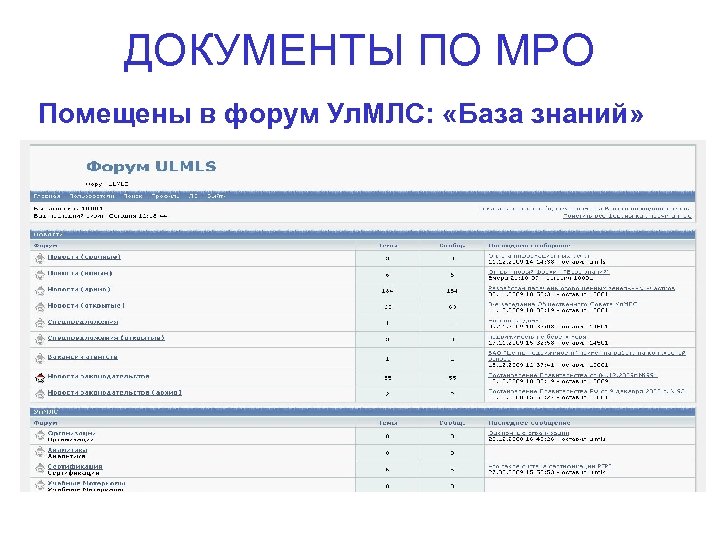Open Постановление Правительства link in Новости законодательства row

pos(573,375)
